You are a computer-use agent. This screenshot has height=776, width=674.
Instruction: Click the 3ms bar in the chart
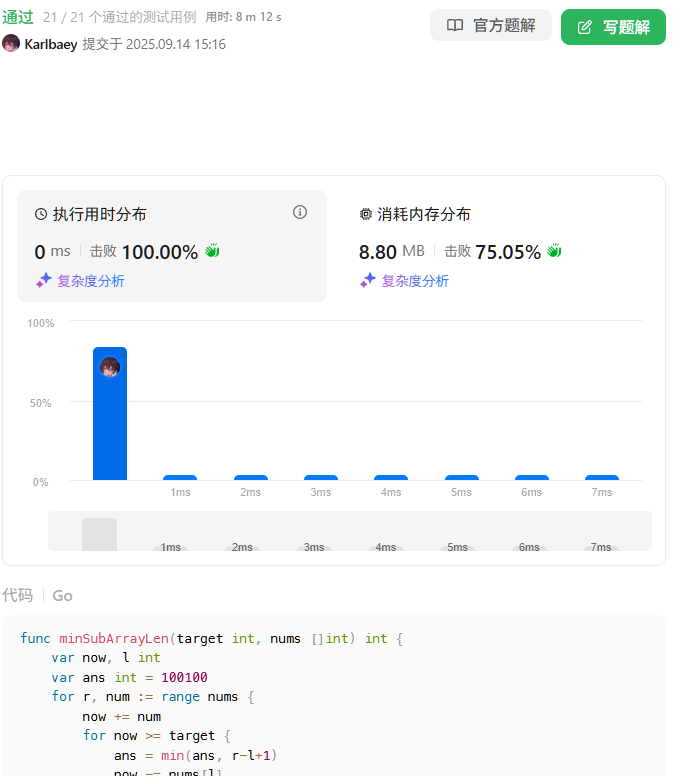321,478
